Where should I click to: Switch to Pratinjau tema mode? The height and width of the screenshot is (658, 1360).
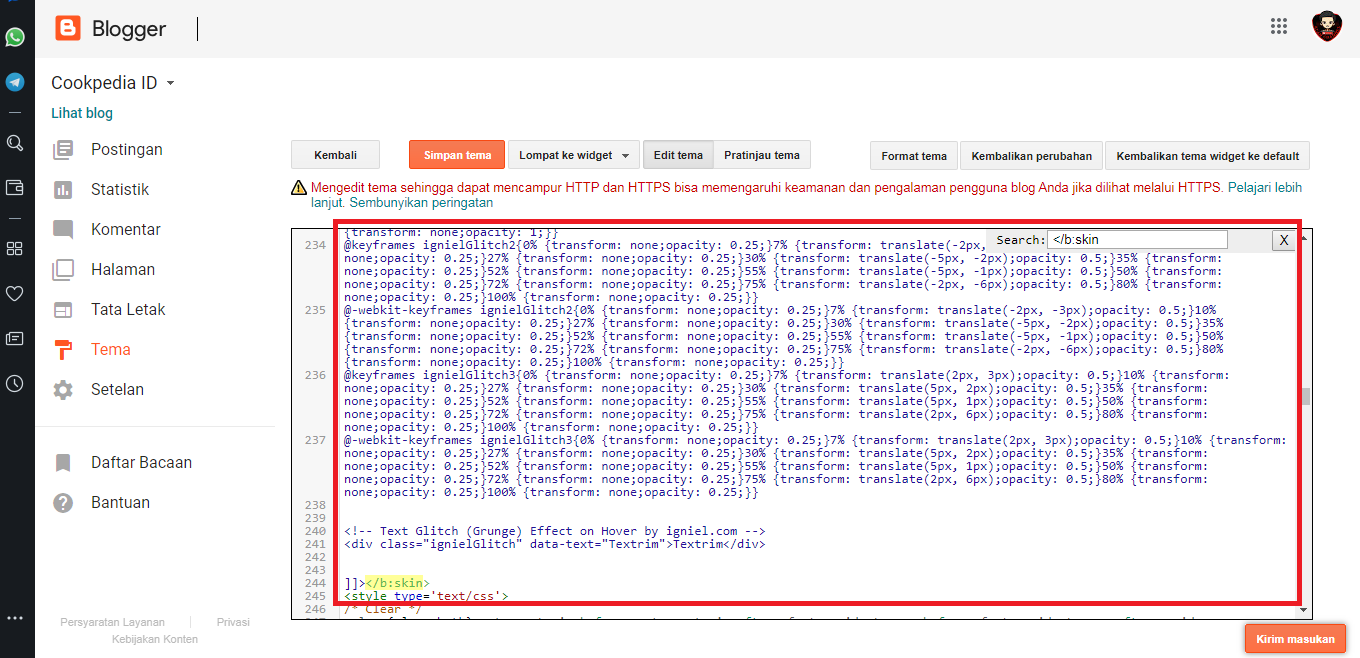point(761,155)
